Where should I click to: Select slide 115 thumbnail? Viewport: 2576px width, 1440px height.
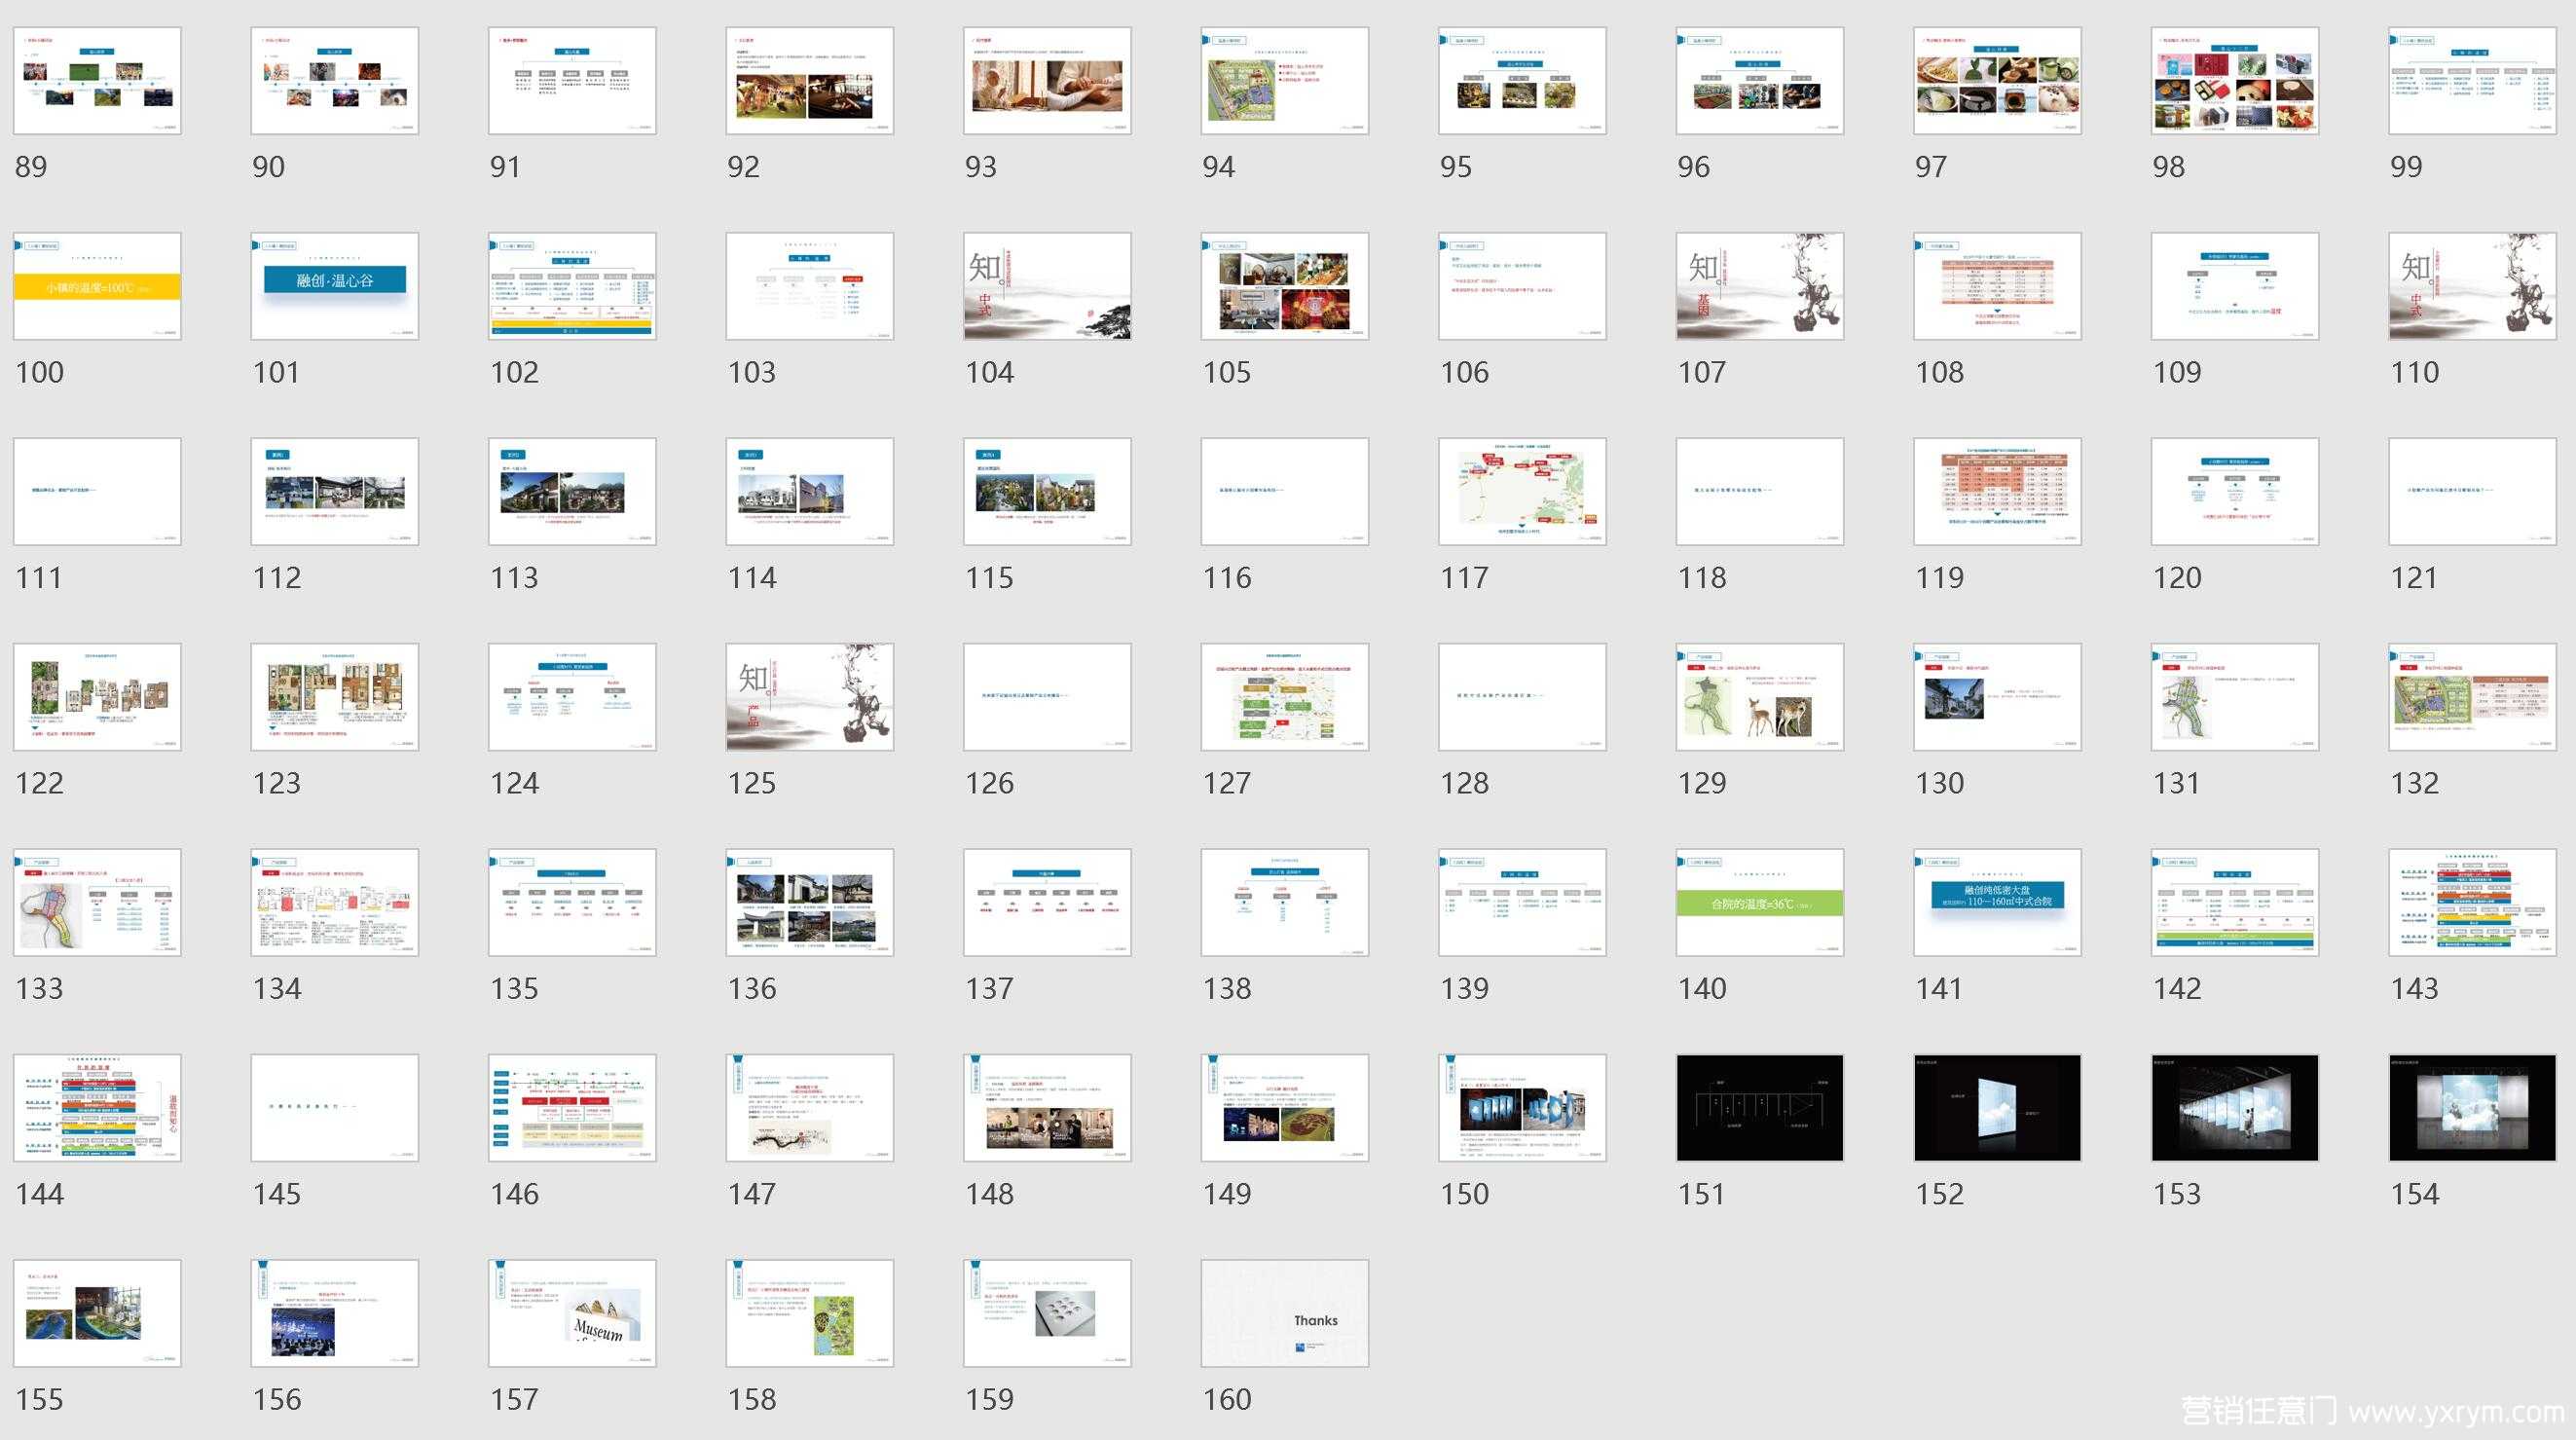pos(1047,492)
